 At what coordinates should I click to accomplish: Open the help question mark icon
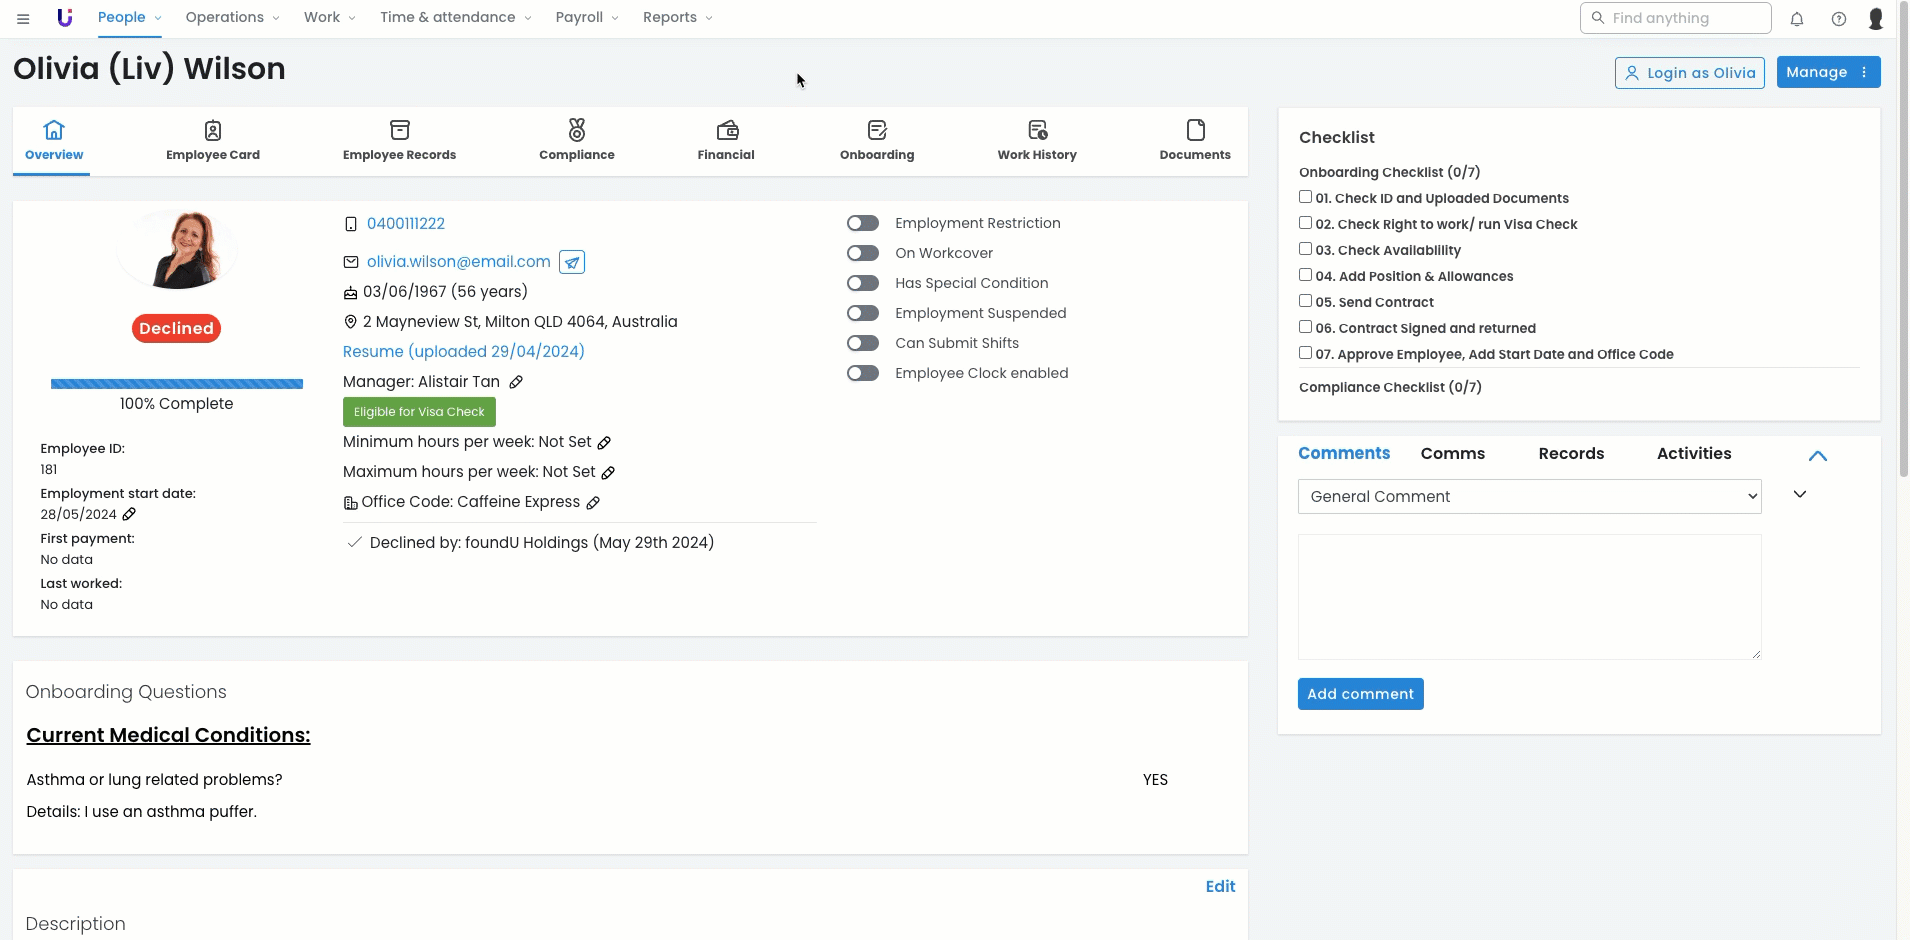click(x=1838, y=19)
